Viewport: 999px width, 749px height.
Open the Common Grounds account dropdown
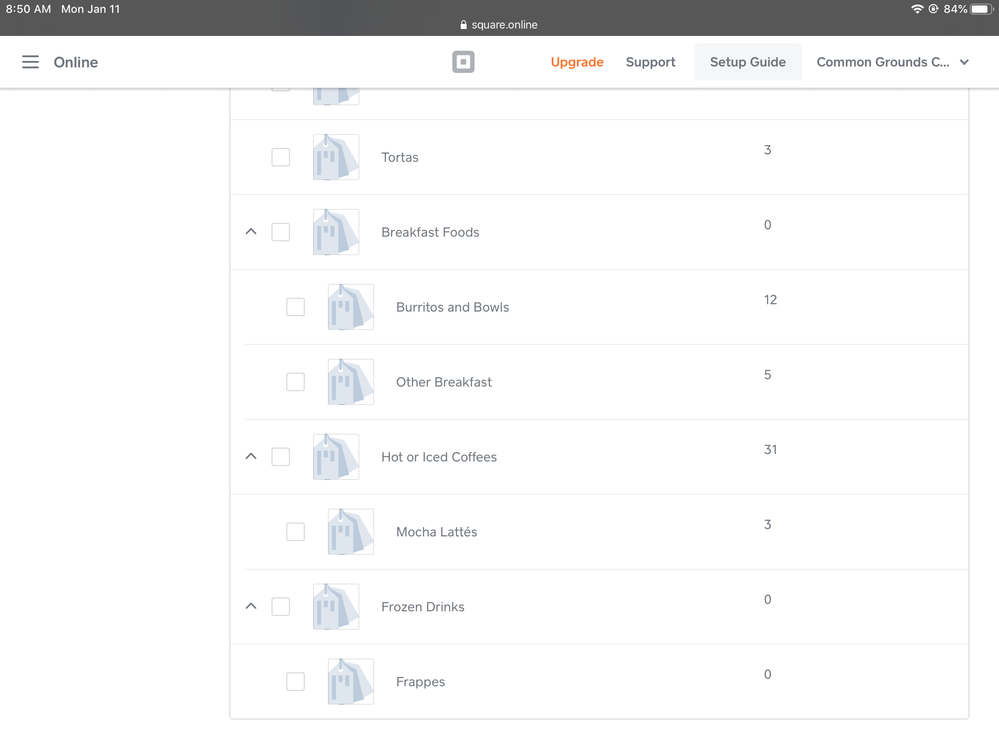(x=892, y=62)
